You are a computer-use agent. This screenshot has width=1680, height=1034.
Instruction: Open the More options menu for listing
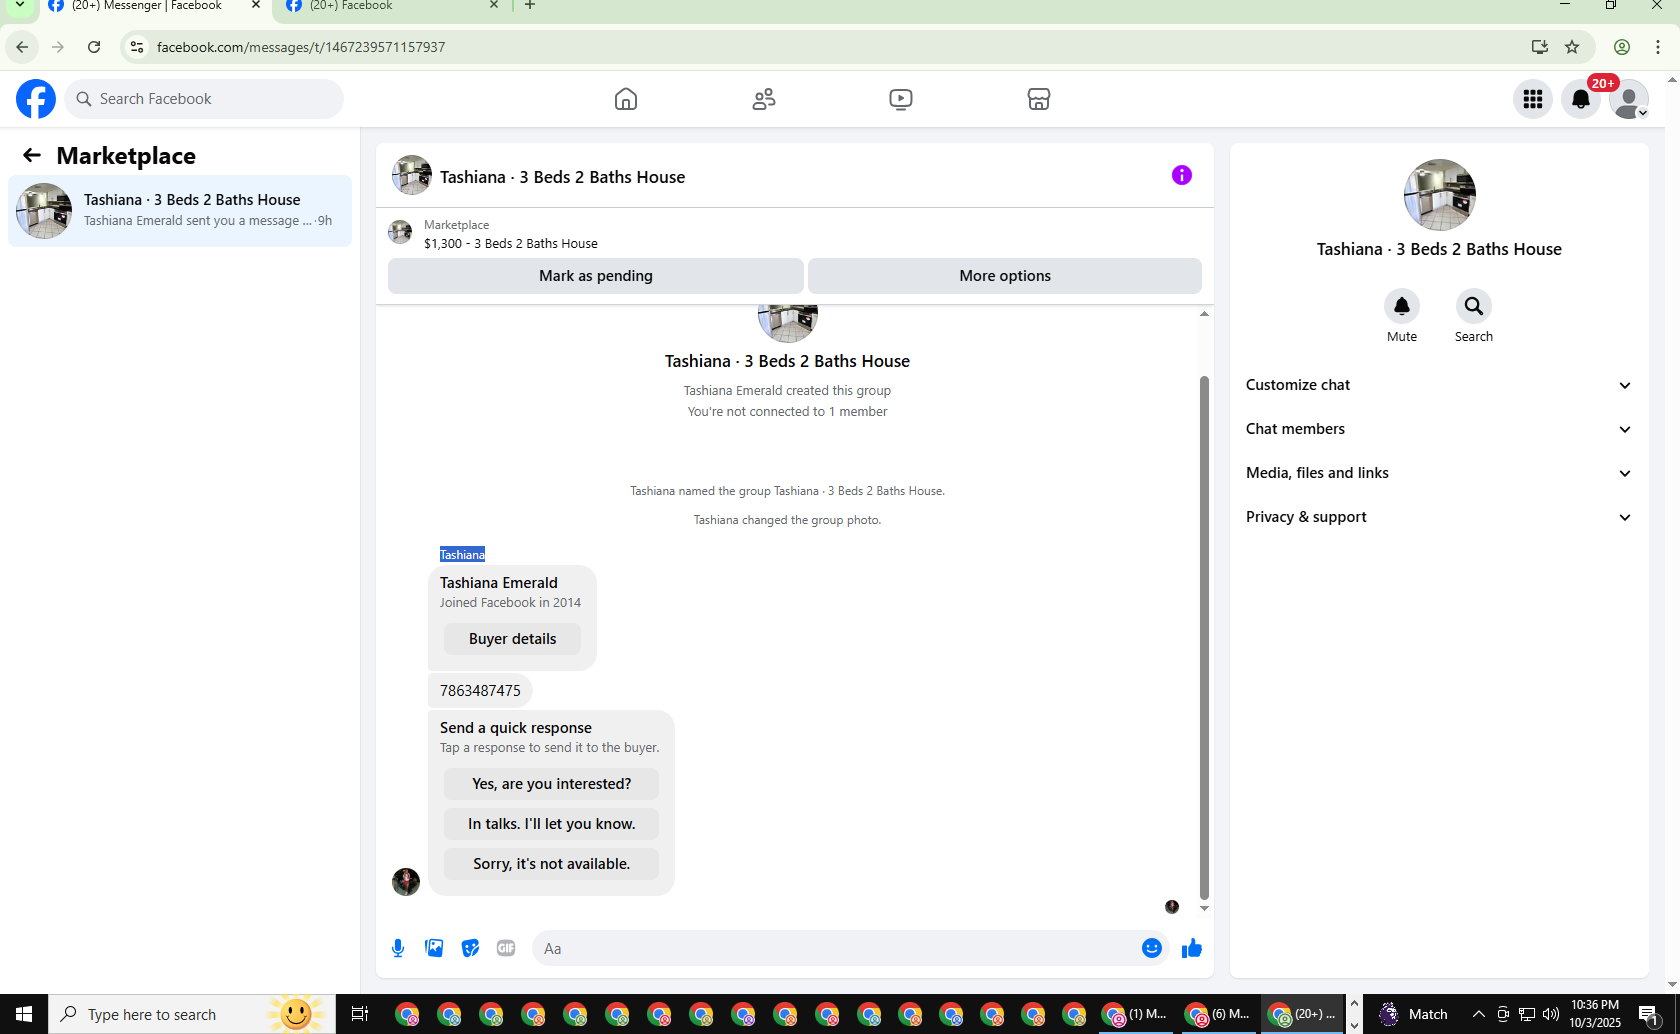point(1005,276)
